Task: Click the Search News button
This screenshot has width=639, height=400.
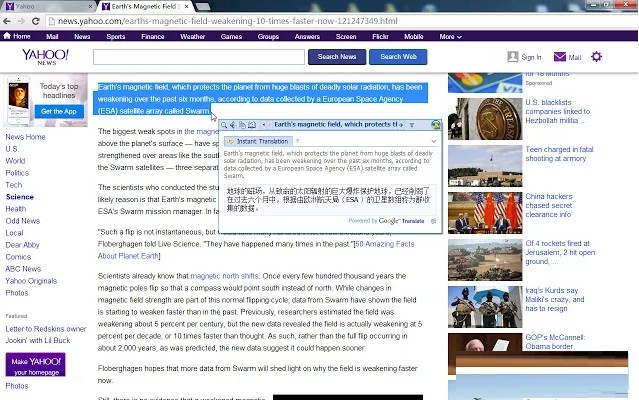Action: pyautogui.click(x=337, y=57)
